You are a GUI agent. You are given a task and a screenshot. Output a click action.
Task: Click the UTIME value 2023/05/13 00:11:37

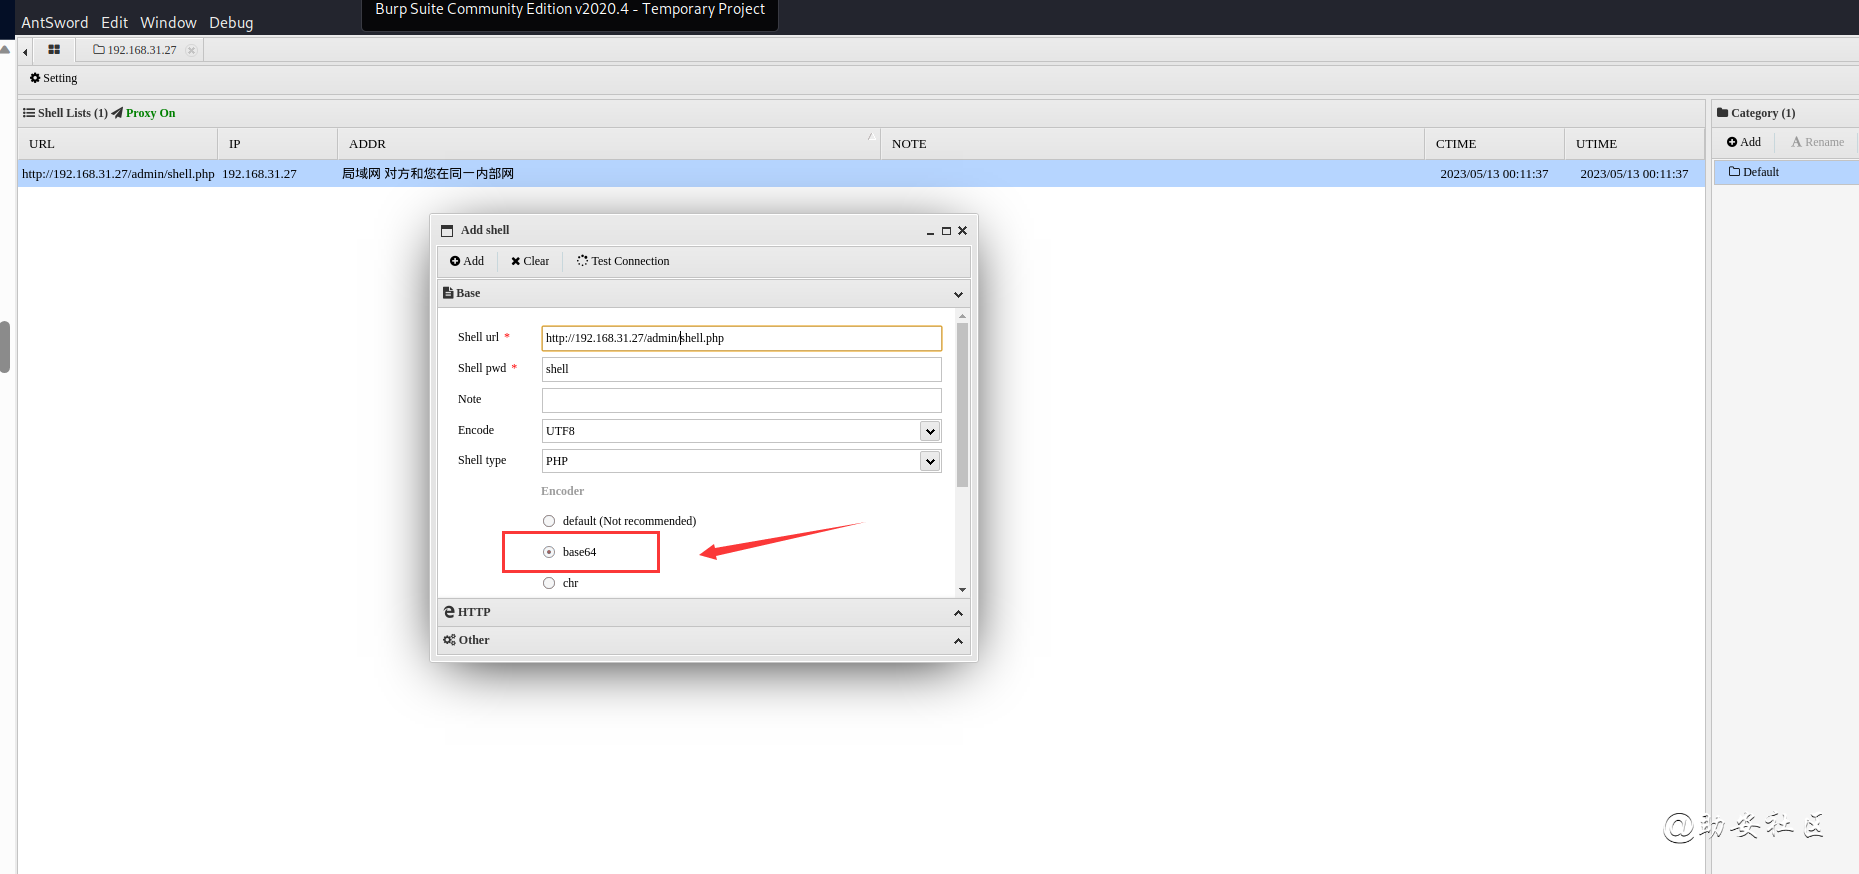(1634, 174)
